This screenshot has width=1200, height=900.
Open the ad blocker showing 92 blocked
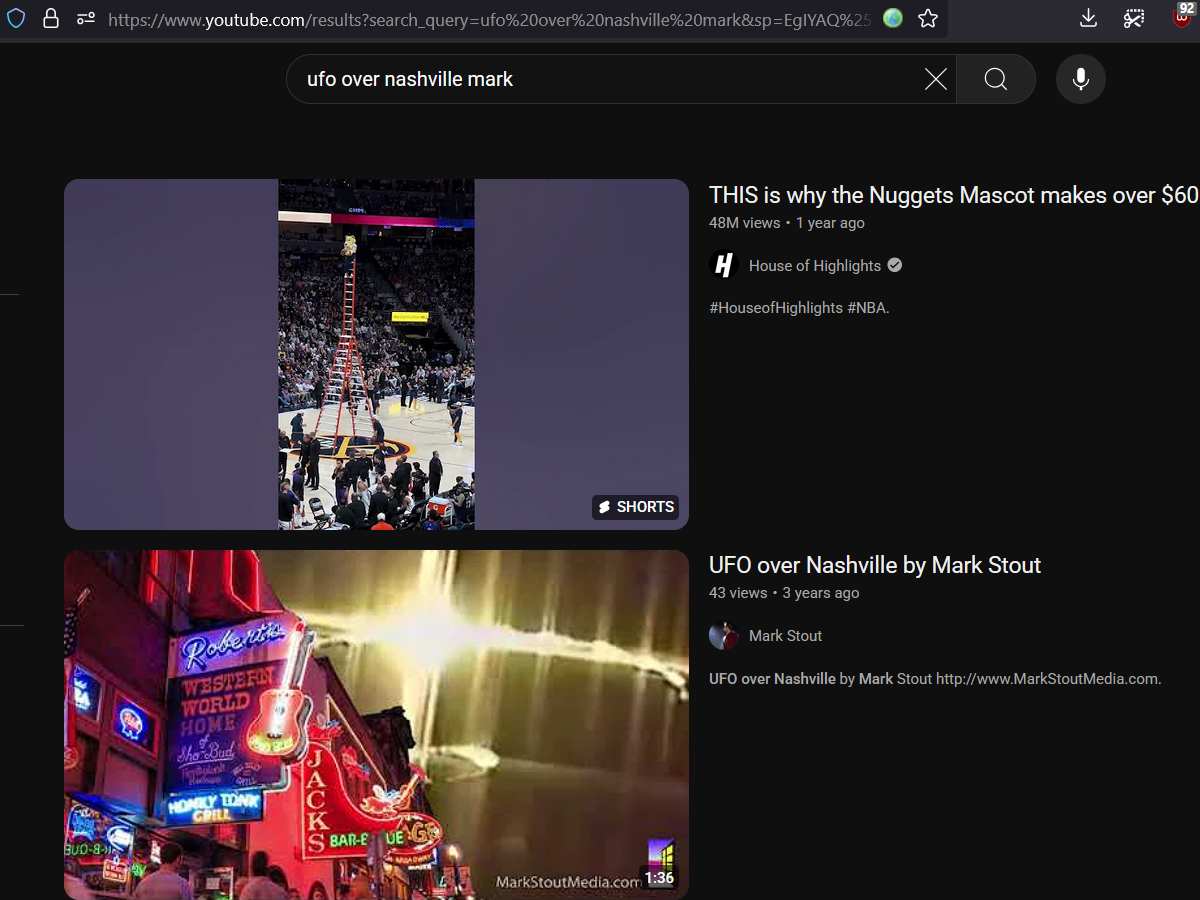point(1181,18)
